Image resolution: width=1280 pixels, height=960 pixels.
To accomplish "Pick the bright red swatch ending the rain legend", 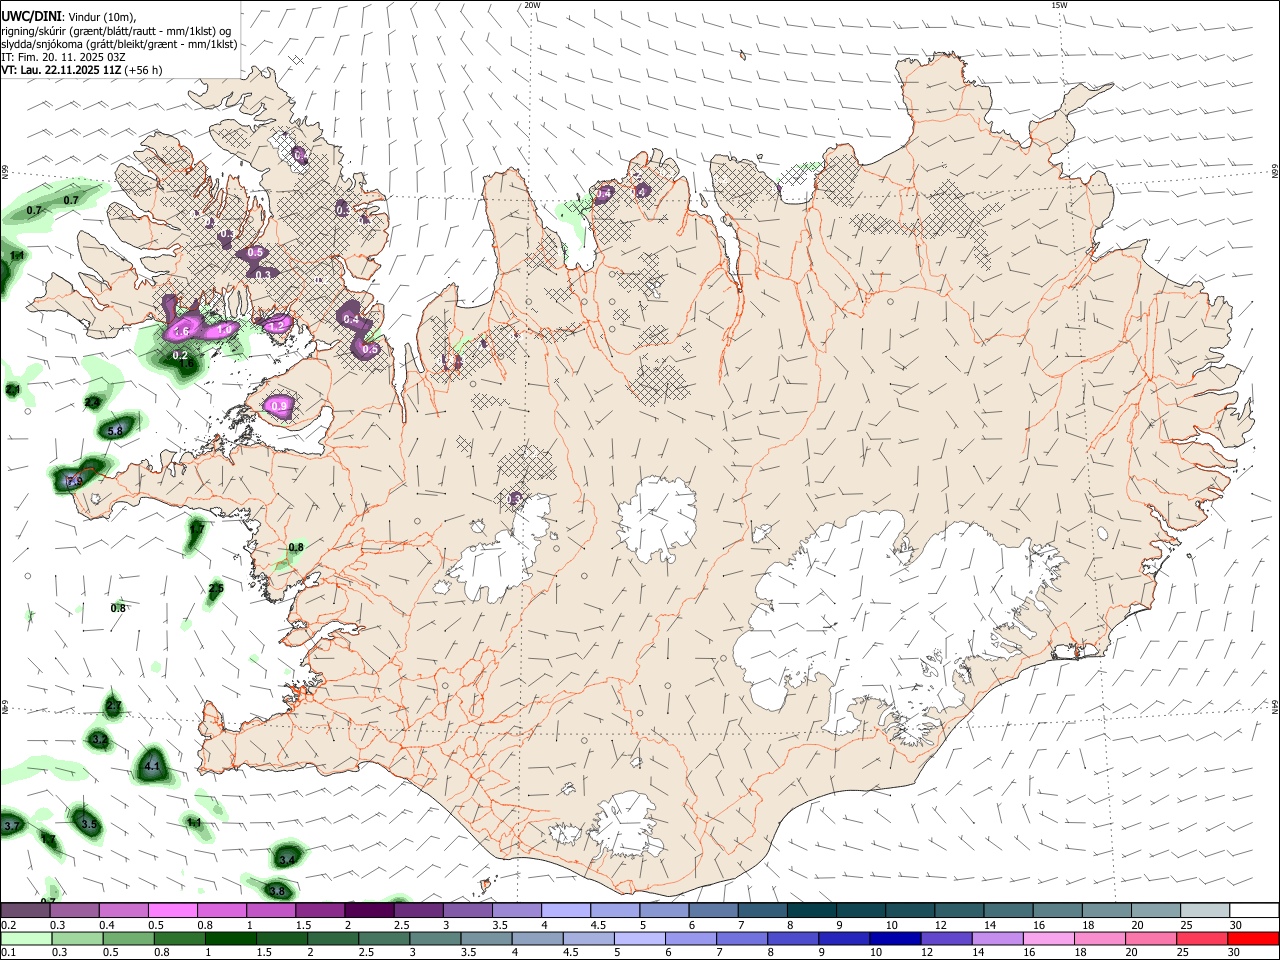I will pyautogui.click(x=1255, y=939).
